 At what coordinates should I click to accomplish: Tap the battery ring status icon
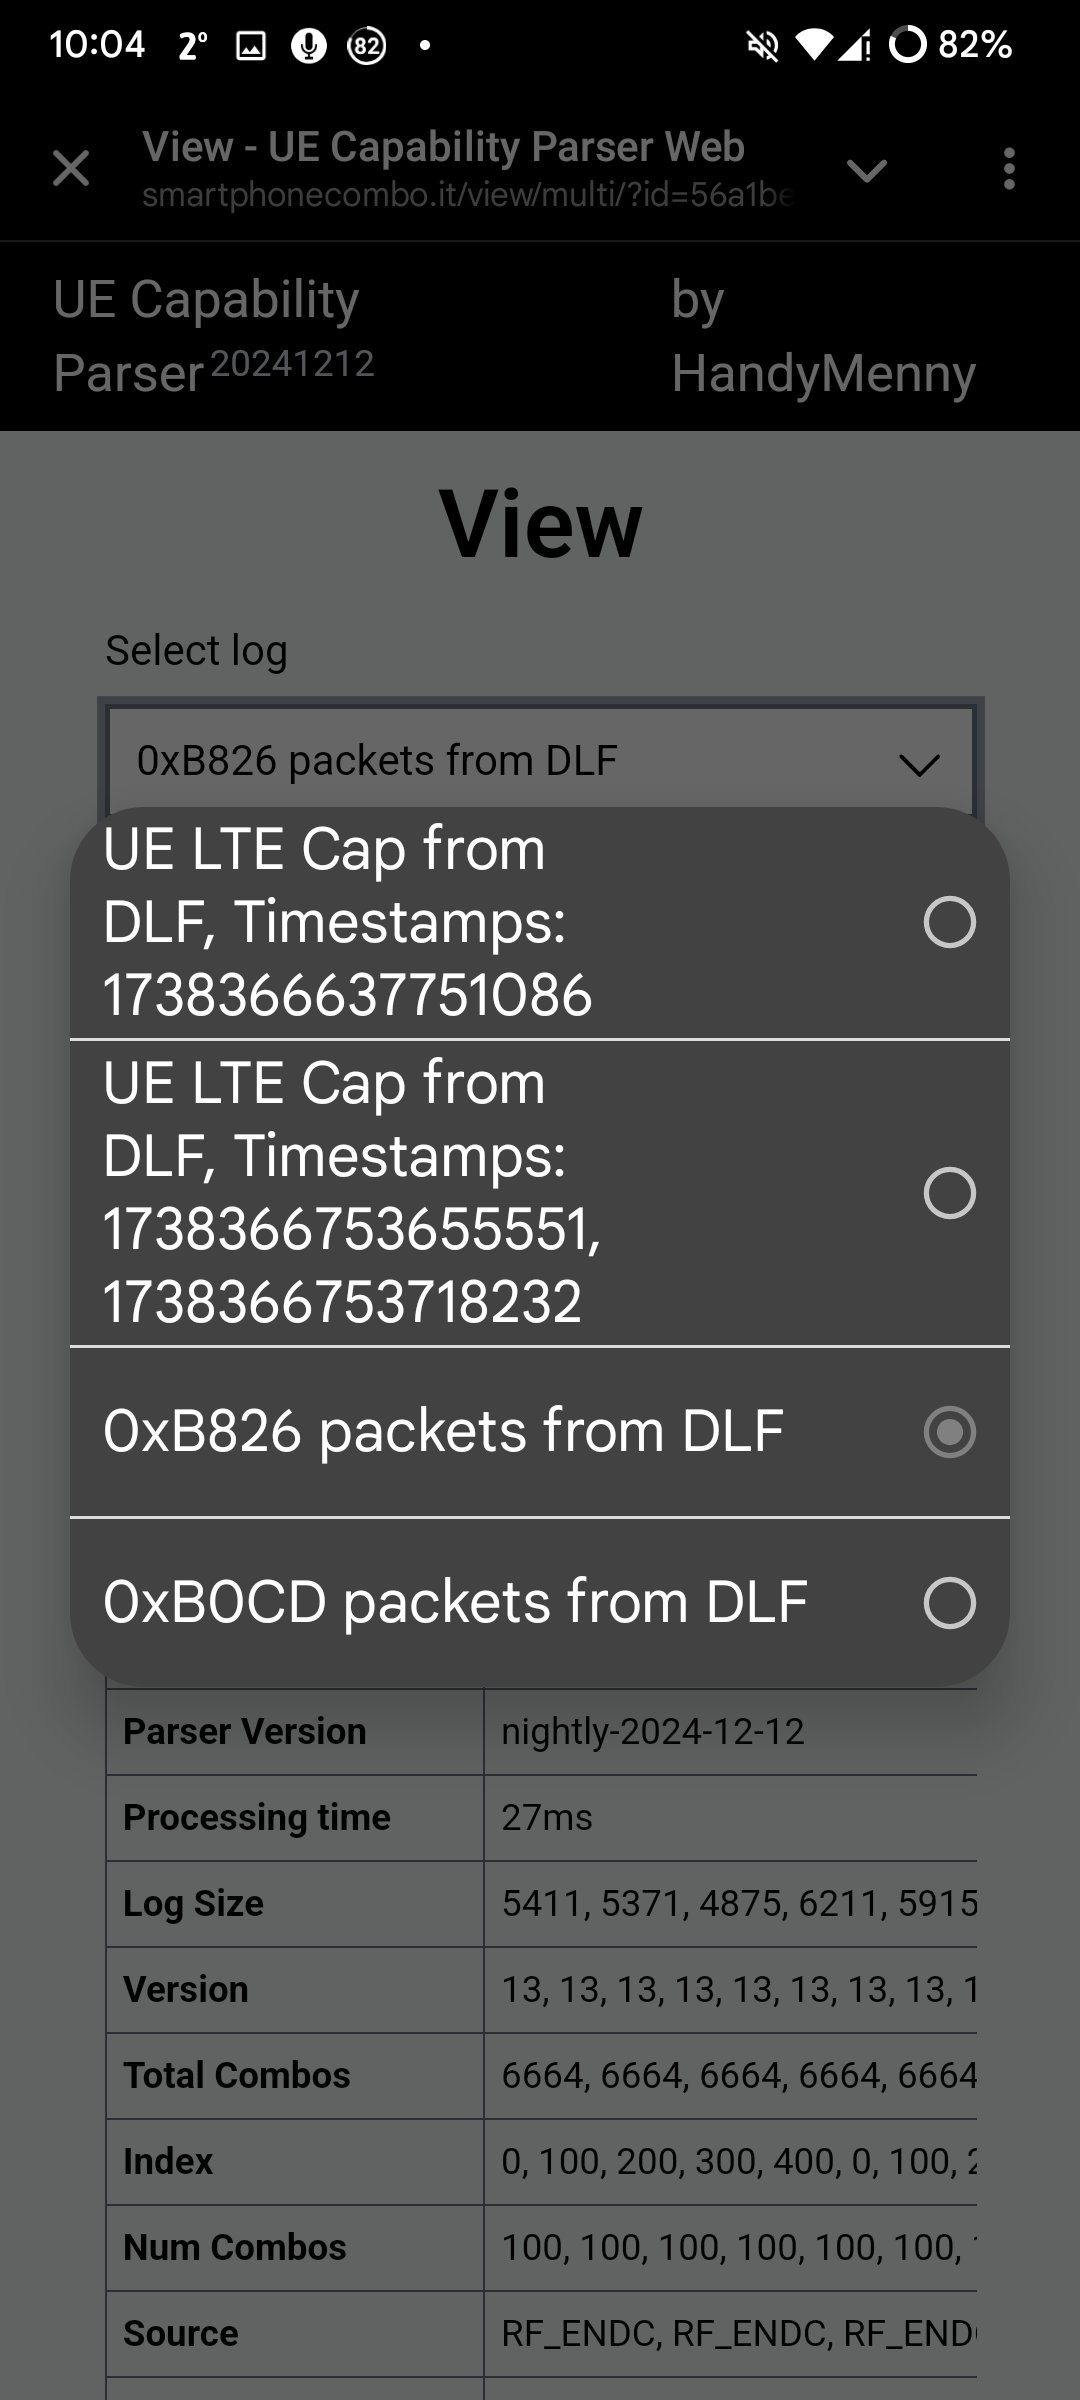(908, 45)
